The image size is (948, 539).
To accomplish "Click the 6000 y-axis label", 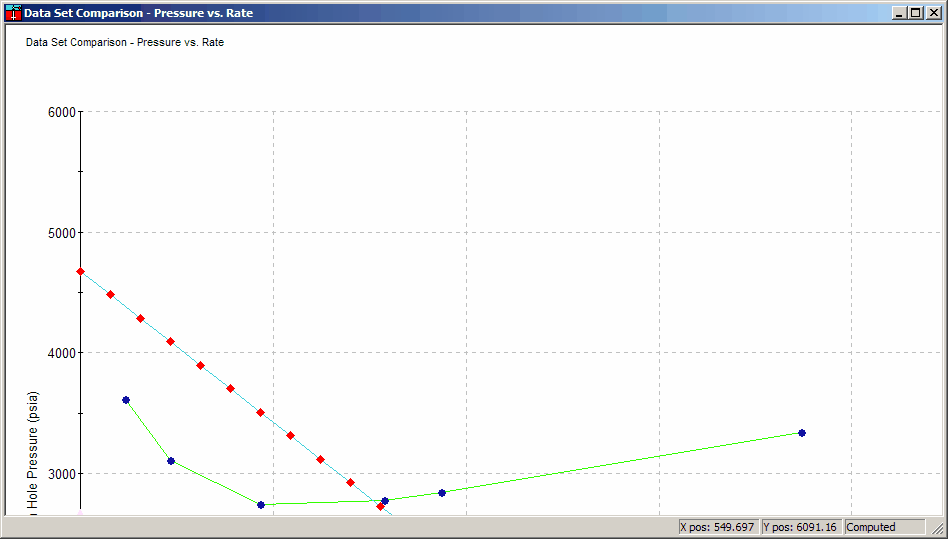I will (x=61, y=112).
